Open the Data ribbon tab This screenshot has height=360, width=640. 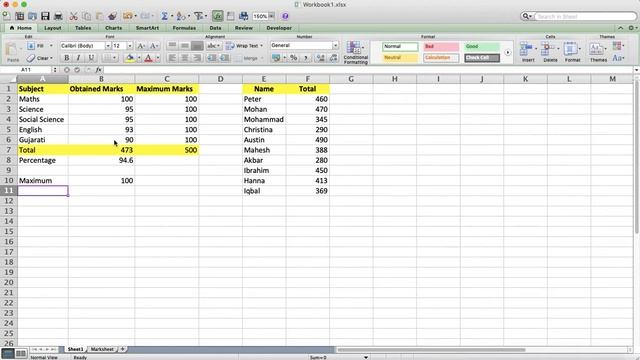(215, 28)
